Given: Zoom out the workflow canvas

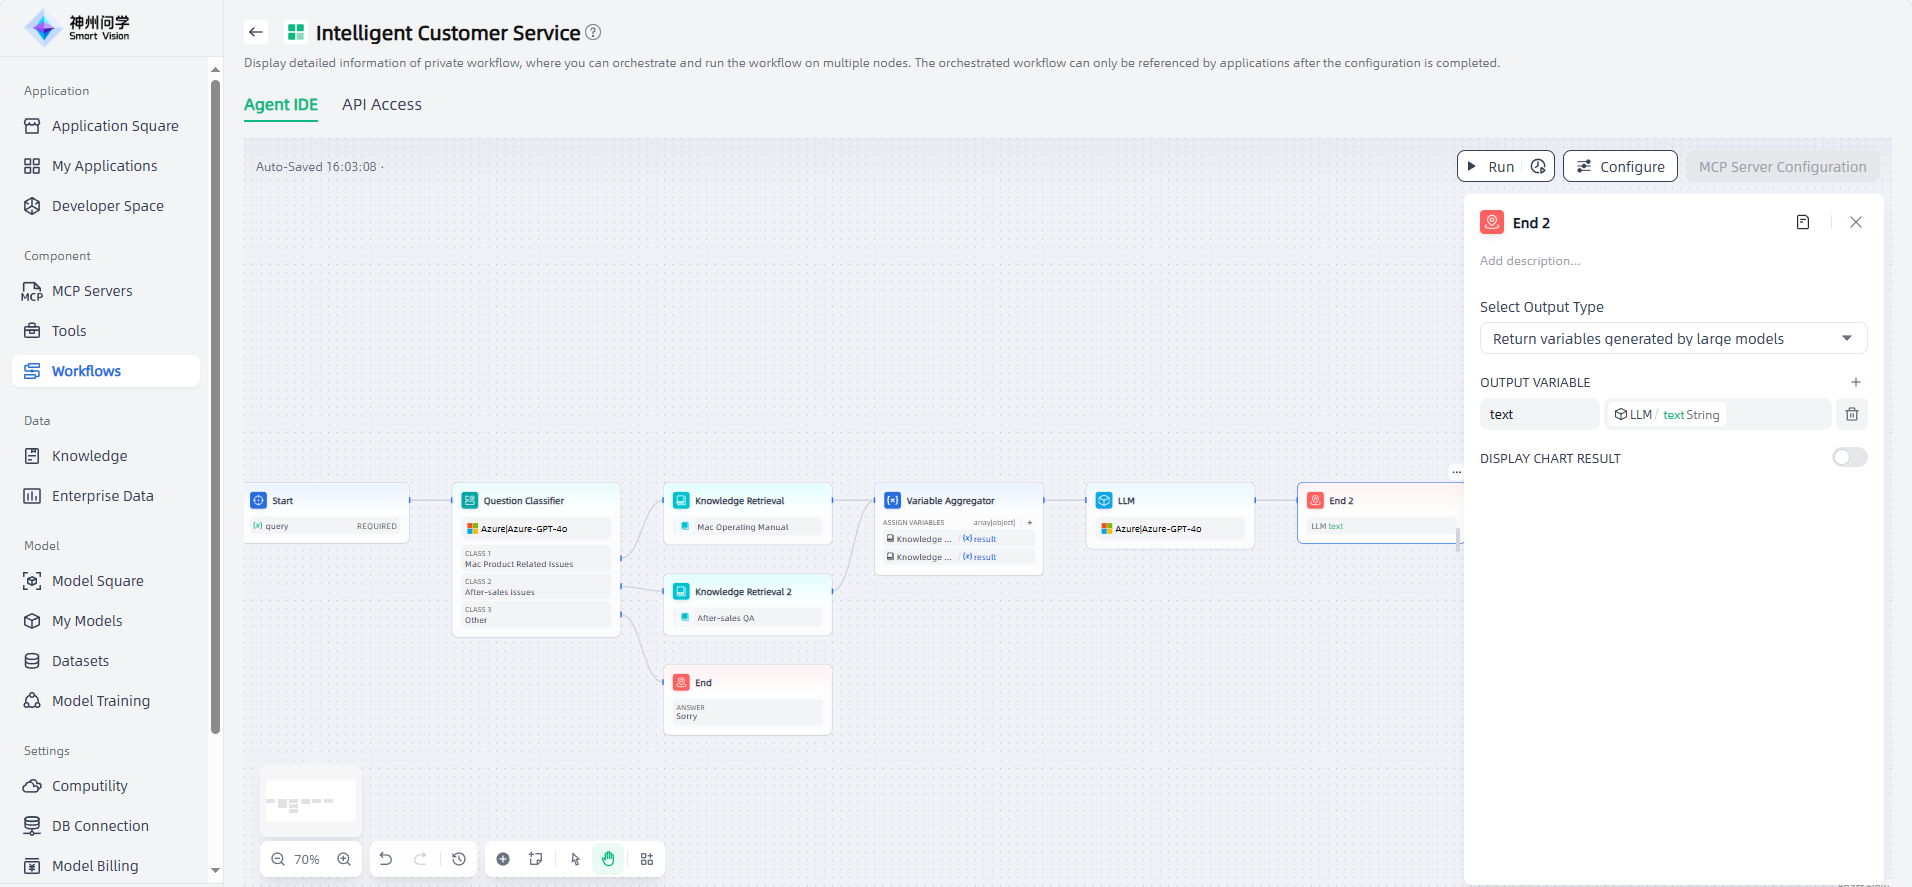Looking at the screenshot, I should tap(278, 859).
